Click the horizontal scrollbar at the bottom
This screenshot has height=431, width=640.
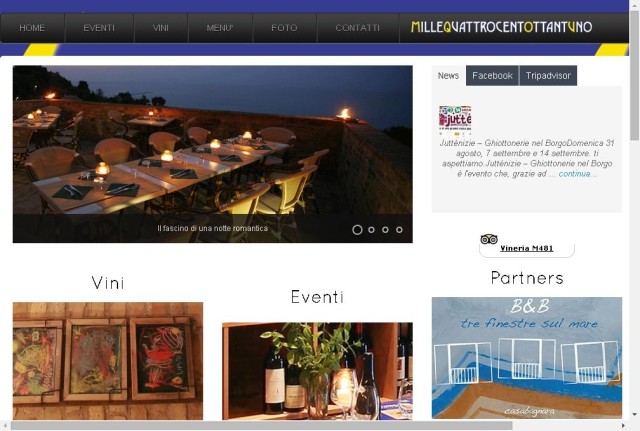[261, 426]
